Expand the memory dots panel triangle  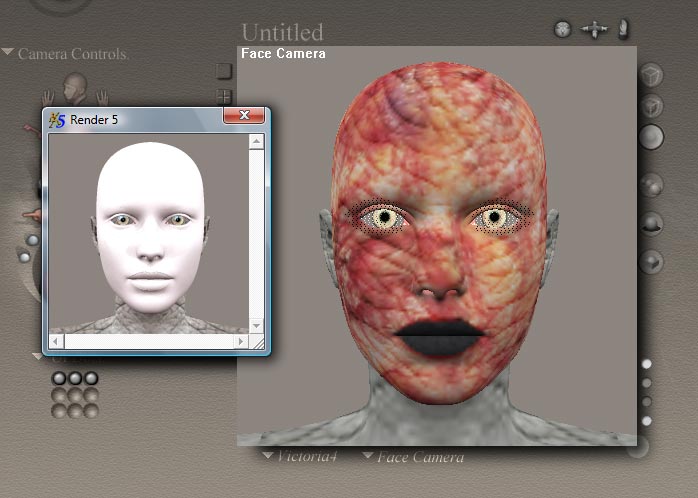pyautogui.click(x=37, y=356)
